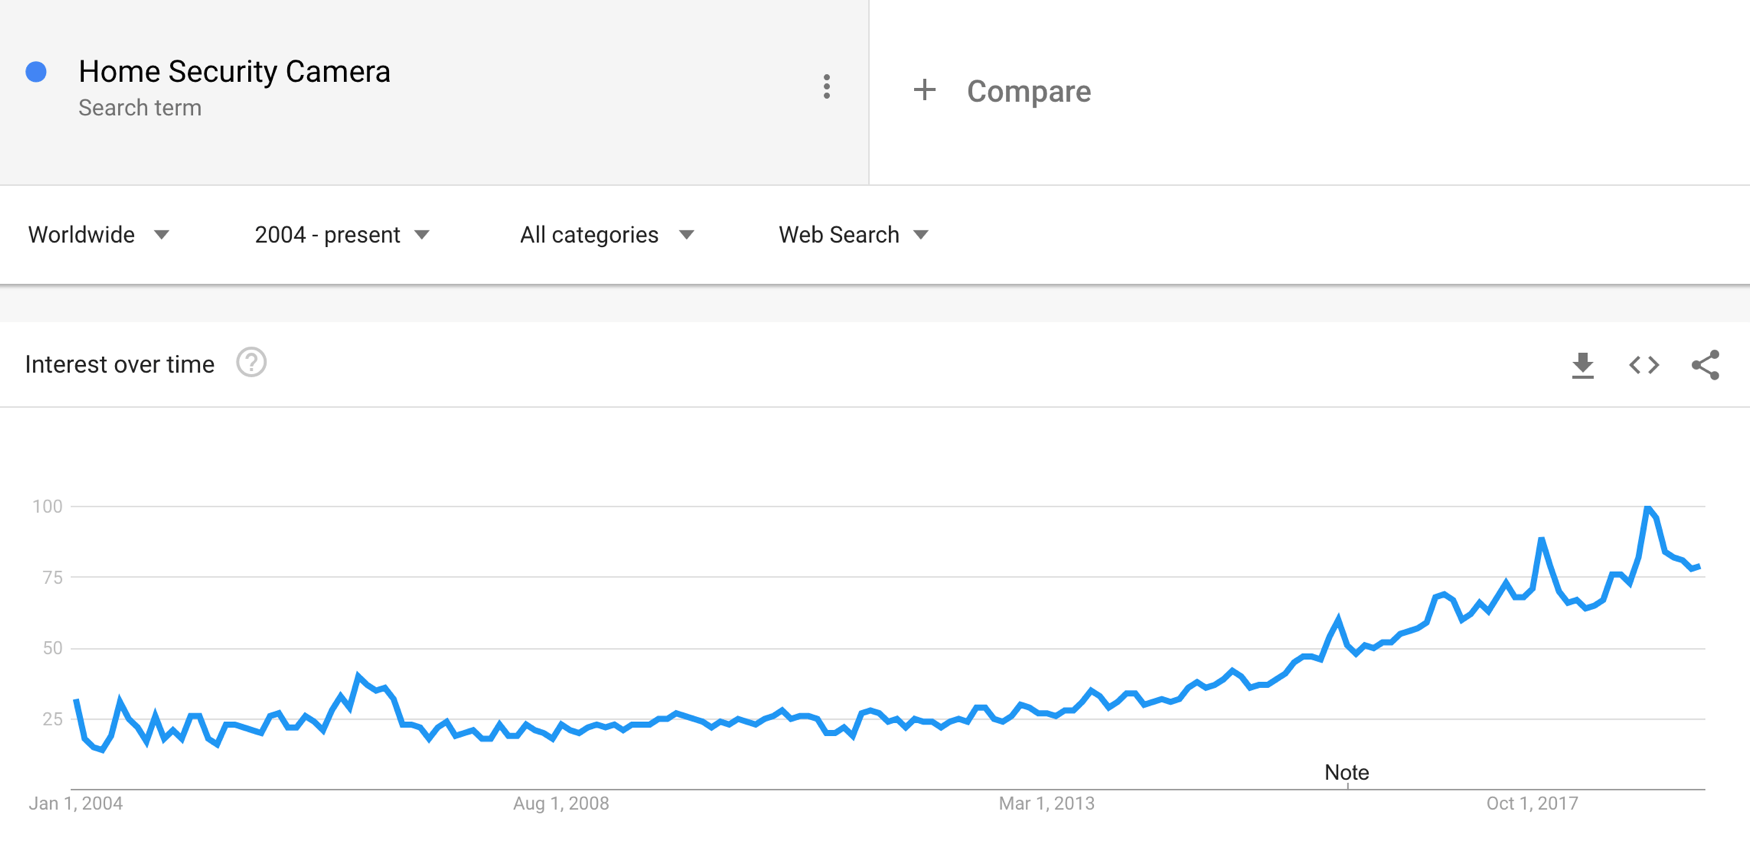The height and width of the screenshot is (858, 1752).
Task: Click the Compare text to add term
Action: [x=1028, y=91]
